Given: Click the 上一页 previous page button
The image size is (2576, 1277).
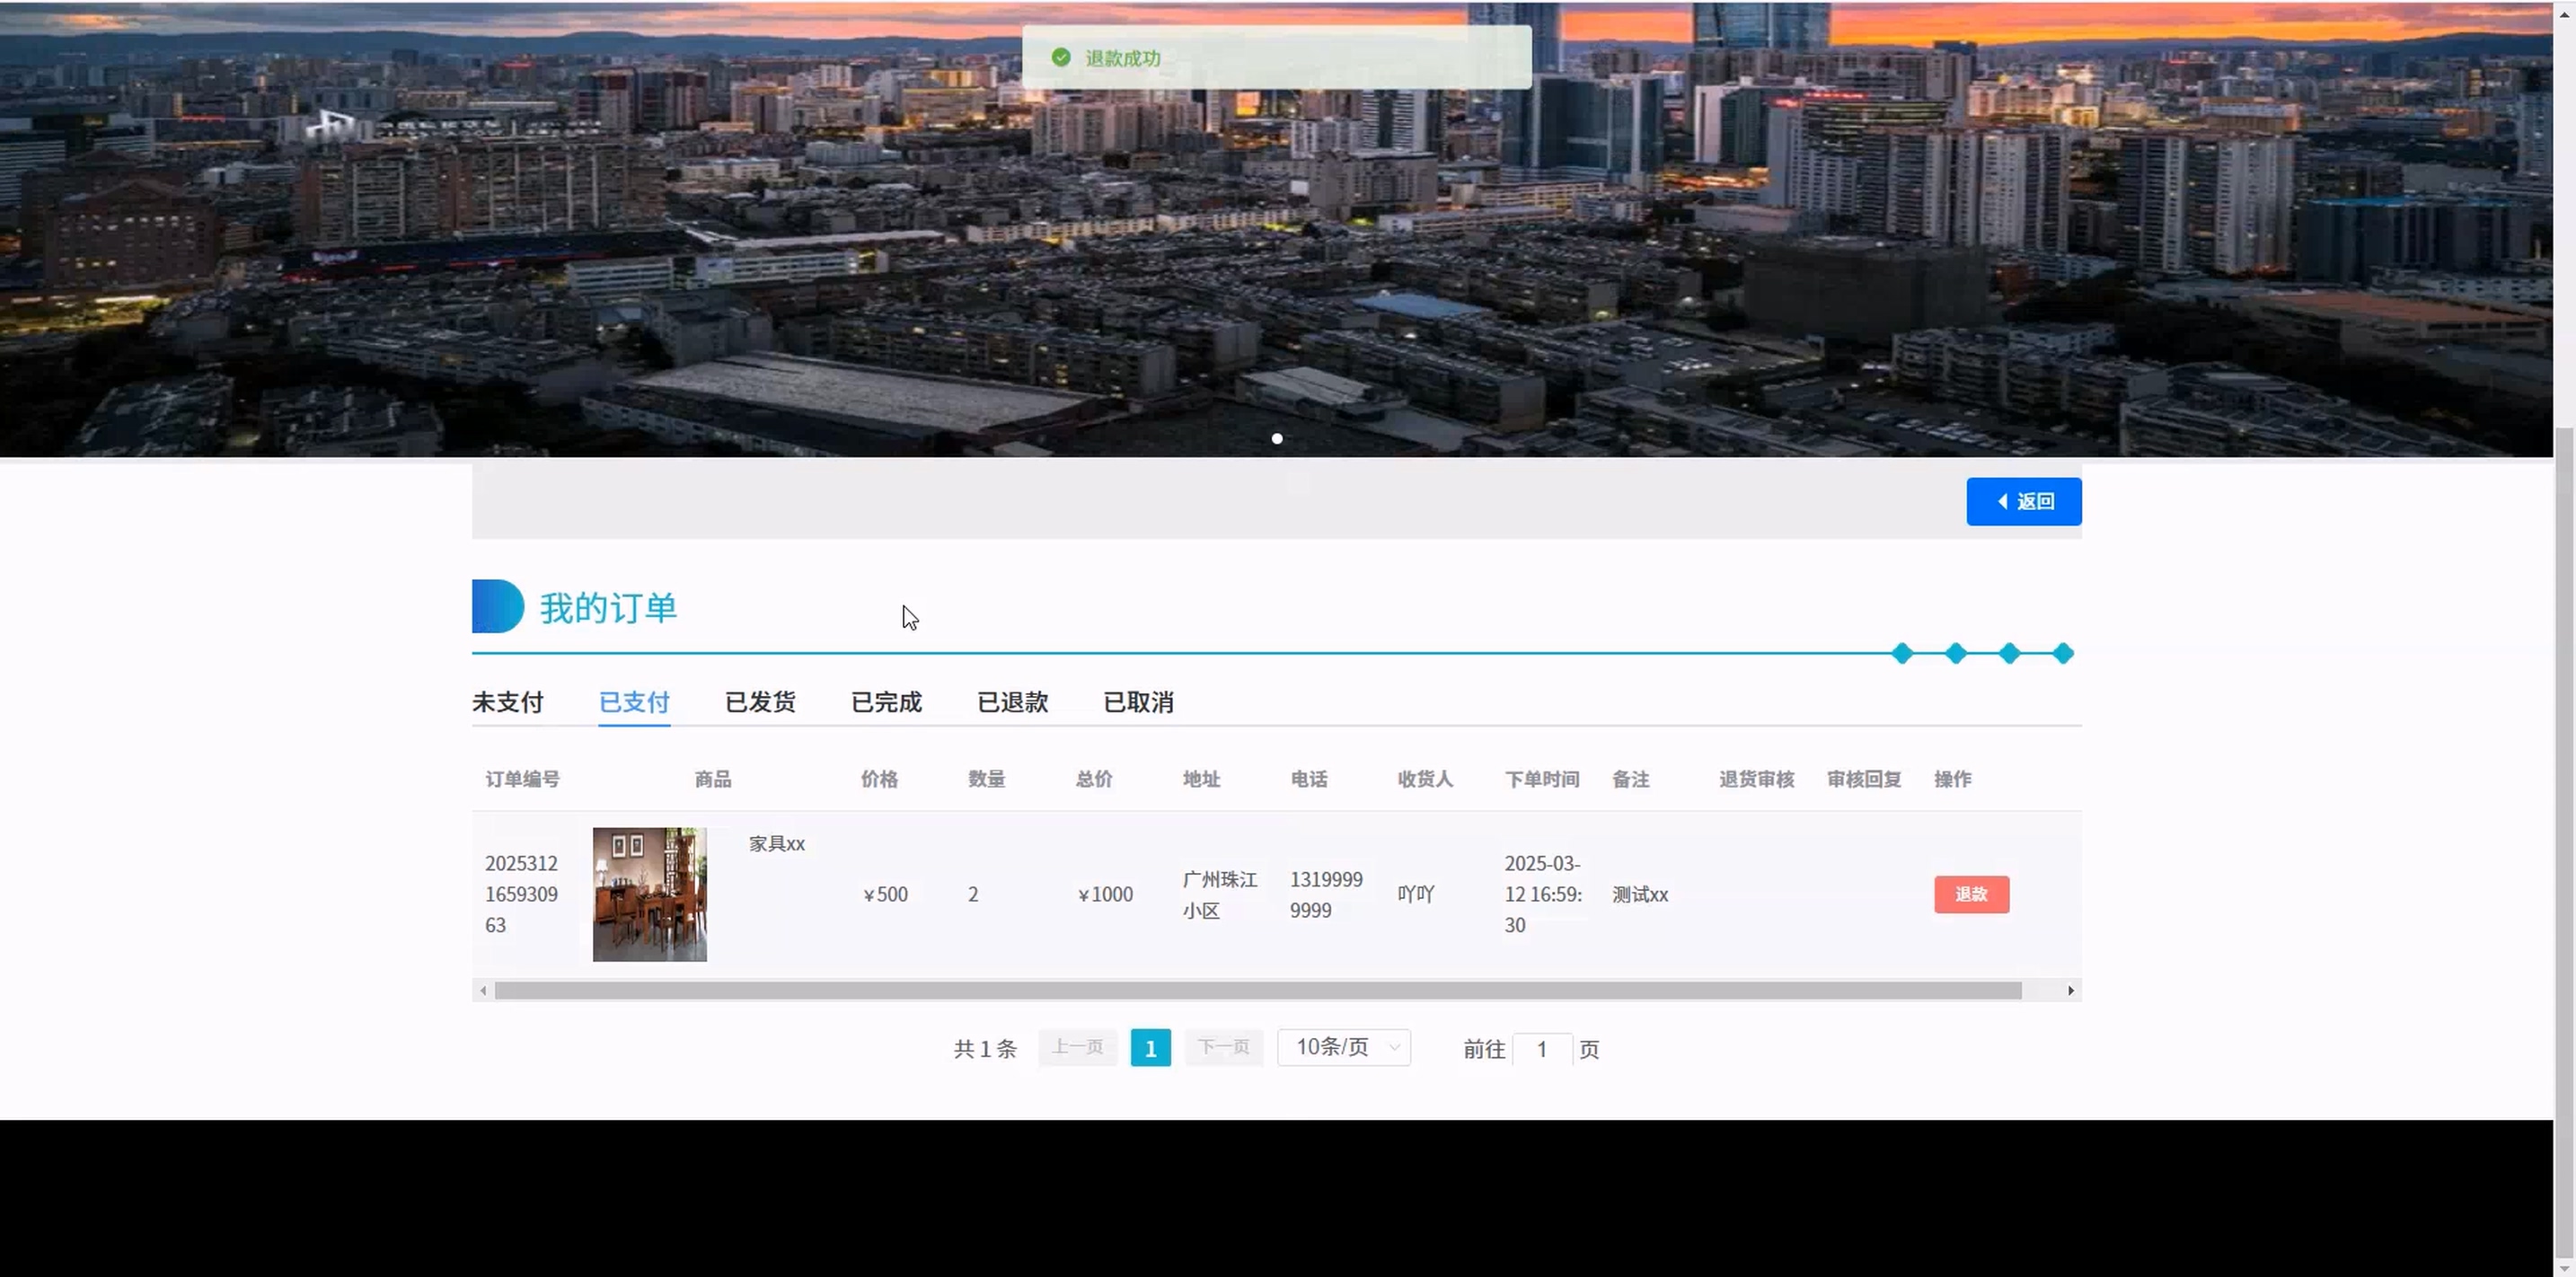Looking at the screenshot, I should [1077, 1047].
